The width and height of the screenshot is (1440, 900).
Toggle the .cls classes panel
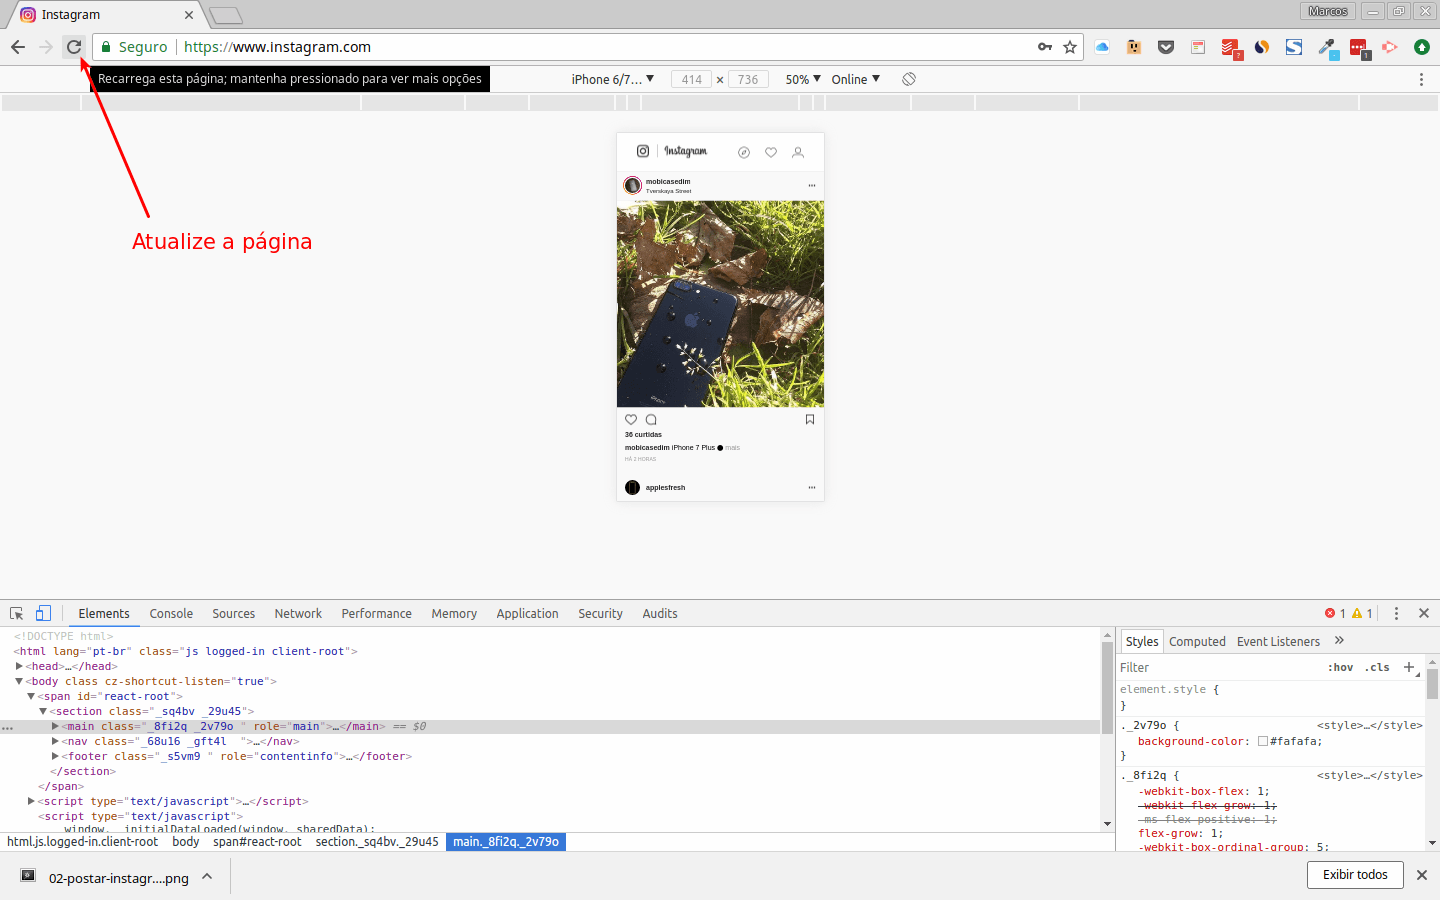click(1377, 667)
